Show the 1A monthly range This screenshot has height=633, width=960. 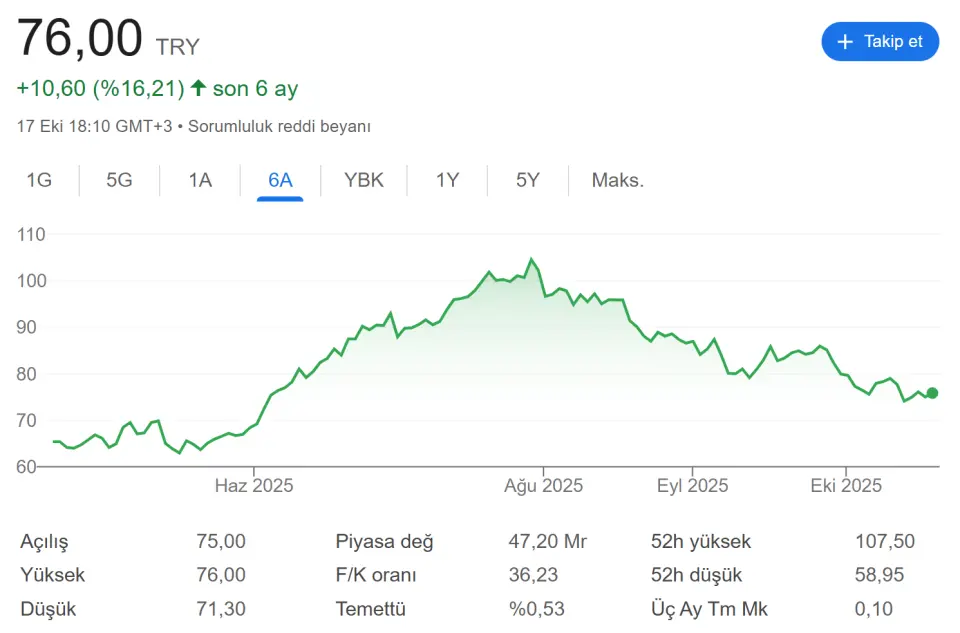(200, 181)
